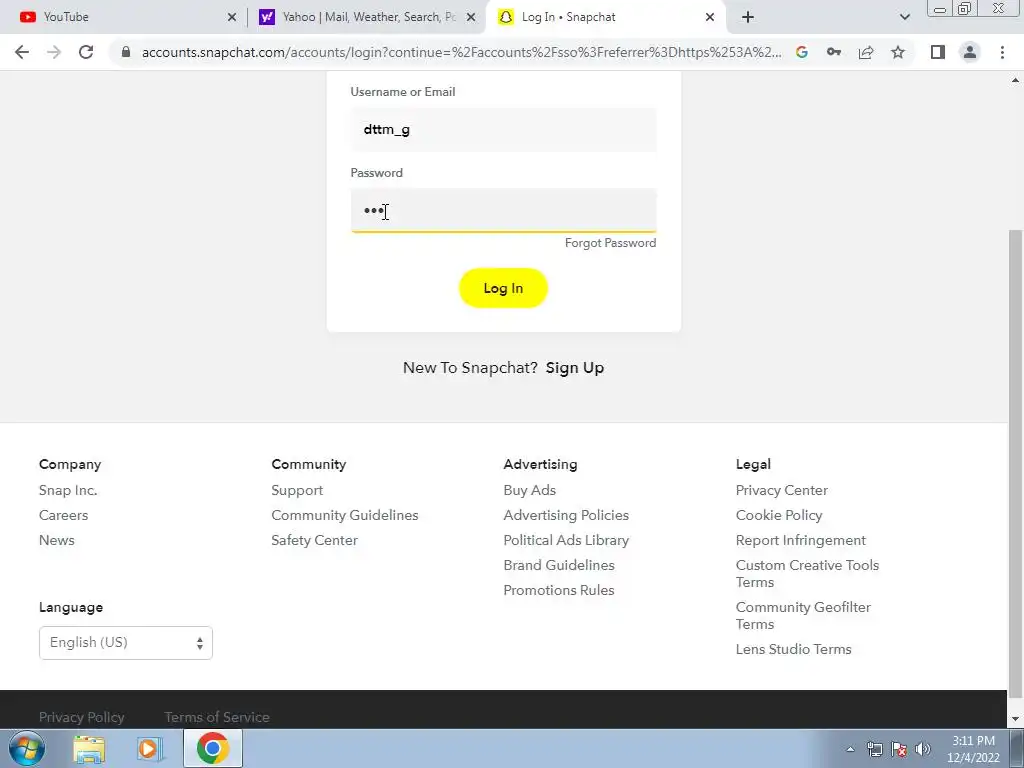Click the Google icon in address bar
Viewport: 1024px width, 768px height.
coord(802,52)
